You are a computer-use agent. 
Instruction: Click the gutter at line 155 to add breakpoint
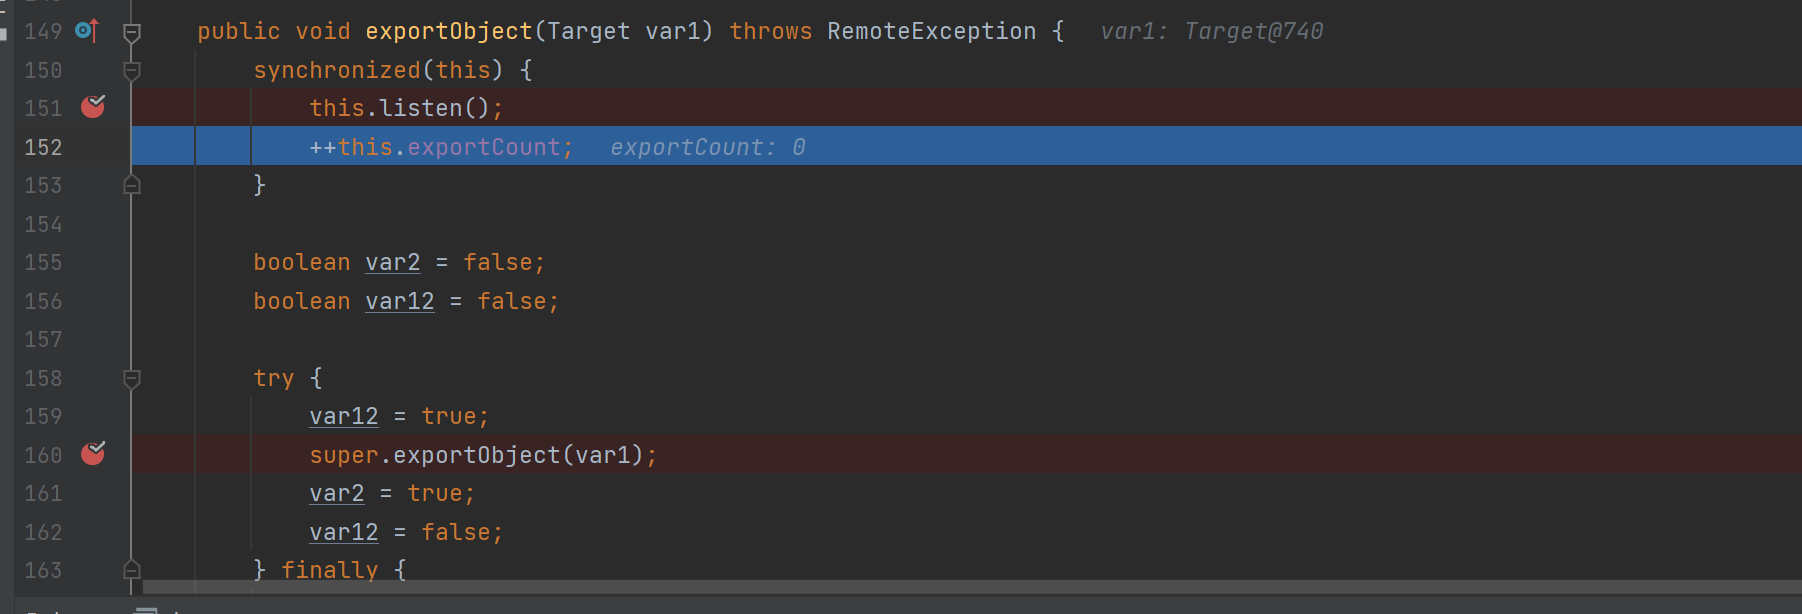(93, 262)
